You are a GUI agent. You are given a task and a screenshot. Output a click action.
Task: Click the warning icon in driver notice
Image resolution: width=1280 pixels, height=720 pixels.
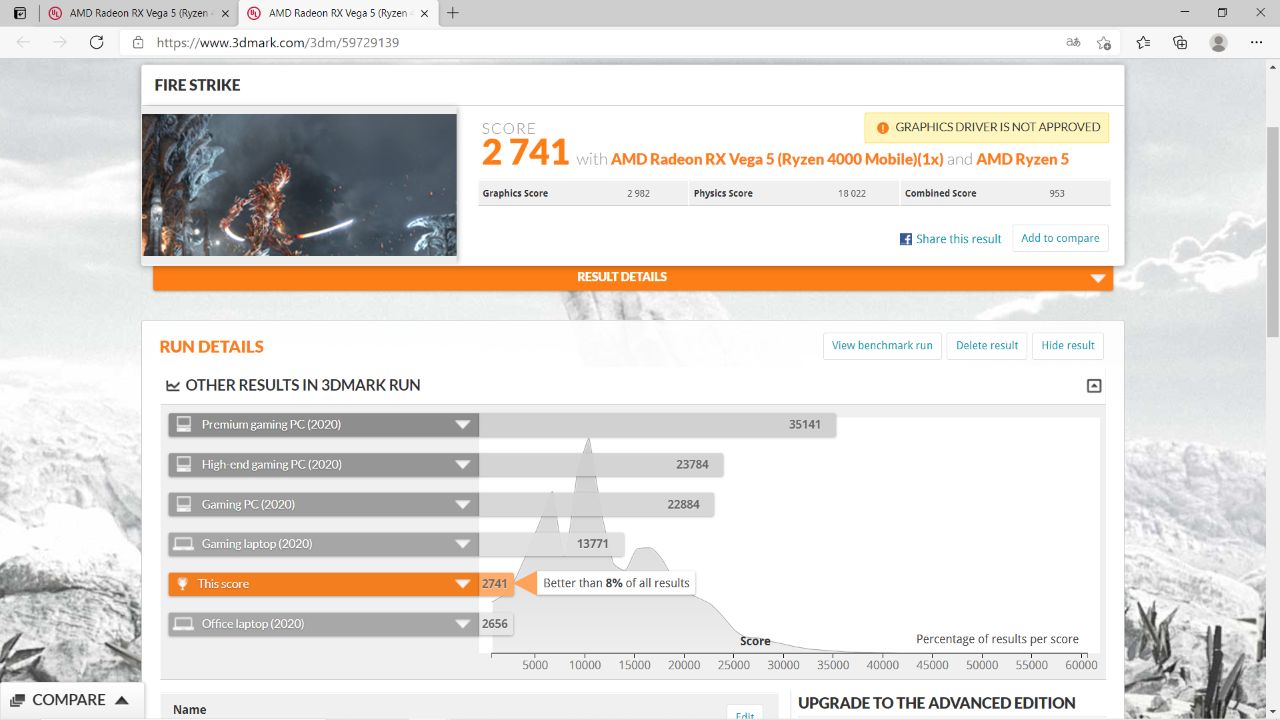point(882,127)
